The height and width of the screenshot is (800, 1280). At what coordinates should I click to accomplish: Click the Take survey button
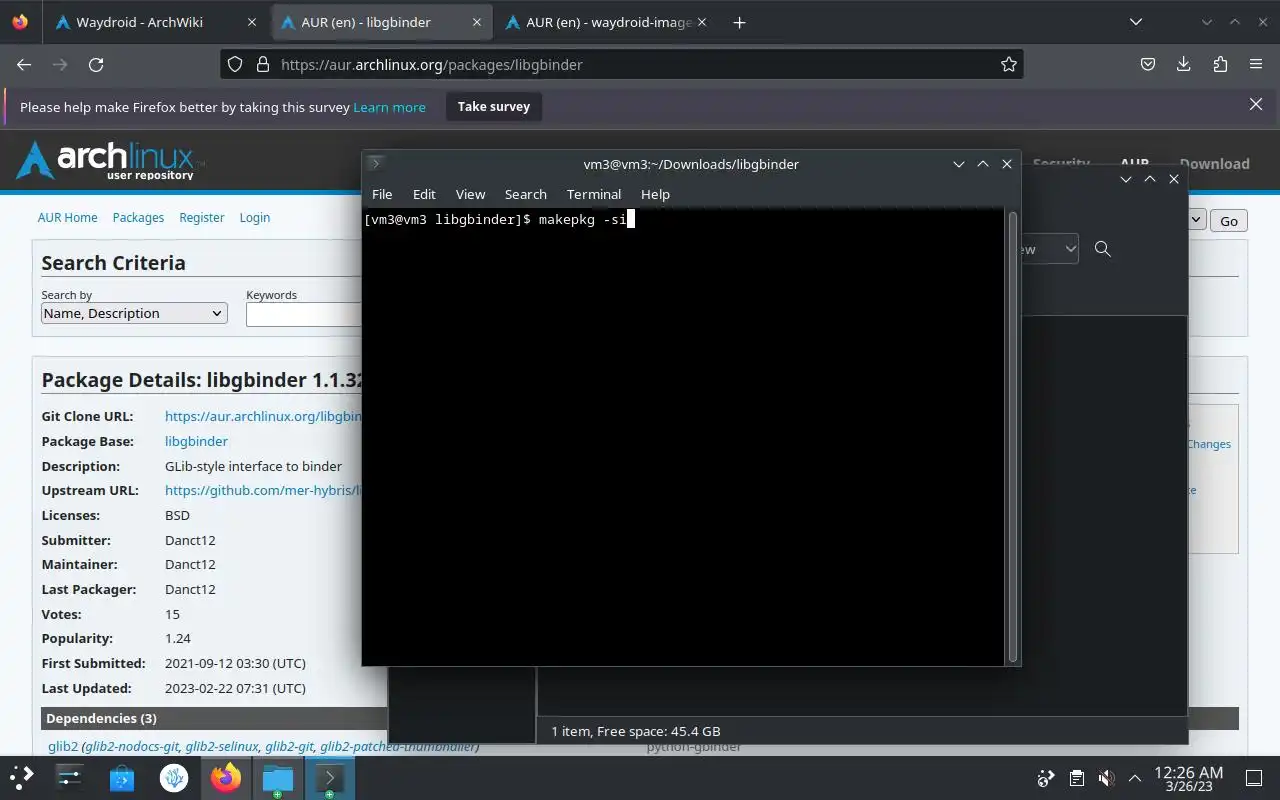coord(494,106)
